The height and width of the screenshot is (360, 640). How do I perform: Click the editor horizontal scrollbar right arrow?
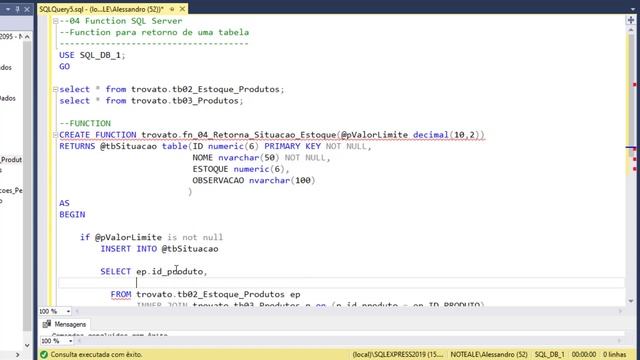[x=620, y=311]
